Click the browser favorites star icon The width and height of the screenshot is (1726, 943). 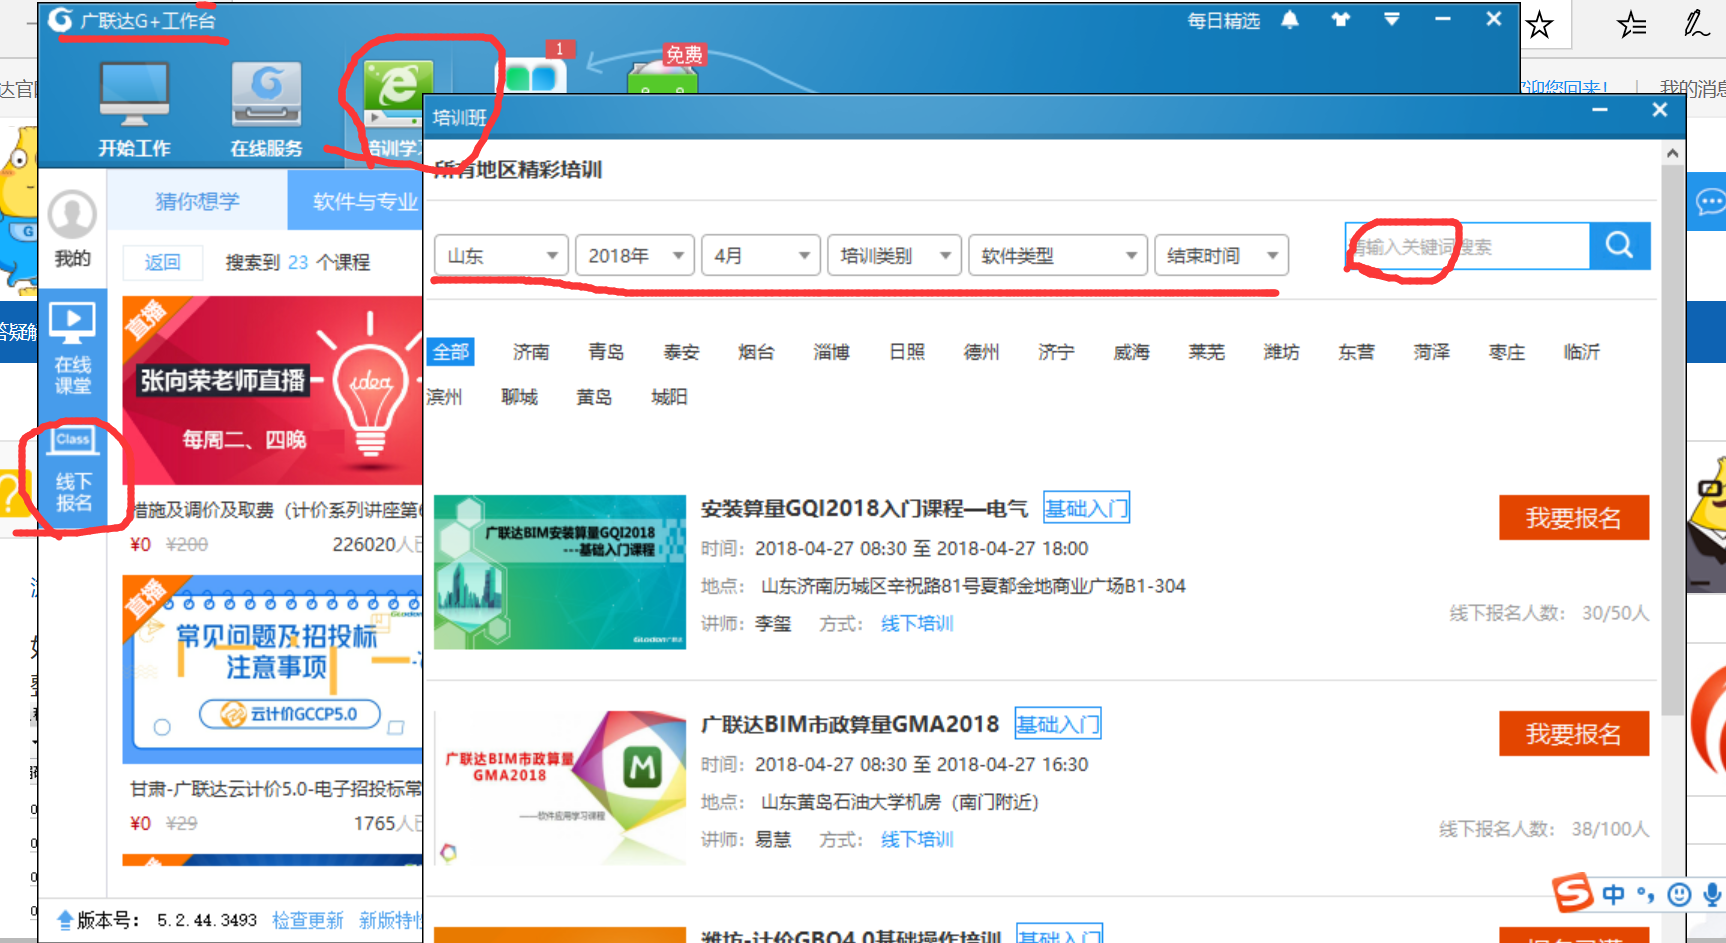(1540, 24)
